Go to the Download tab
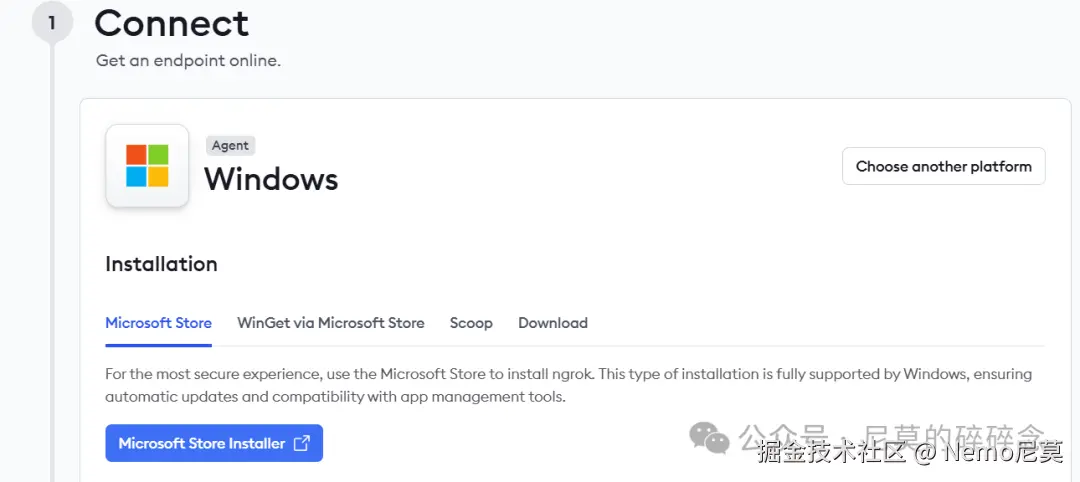 [x=552, y=323]
